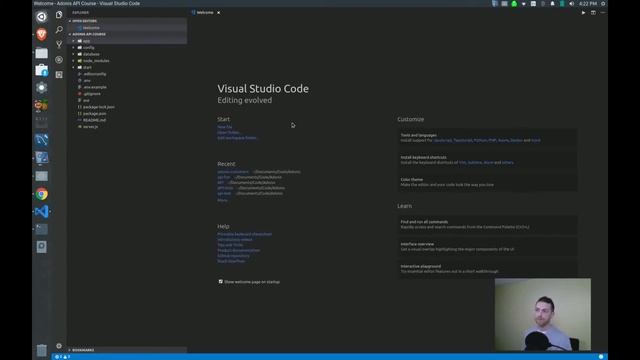Open the system power menu icon
This screenshot has width=640, height=360.
tap(603, 3)
